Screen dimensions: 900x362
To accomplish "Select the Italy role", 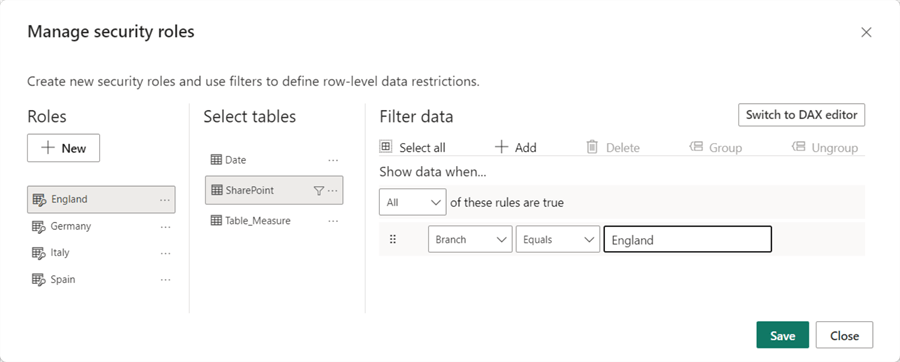I will 101,253.
